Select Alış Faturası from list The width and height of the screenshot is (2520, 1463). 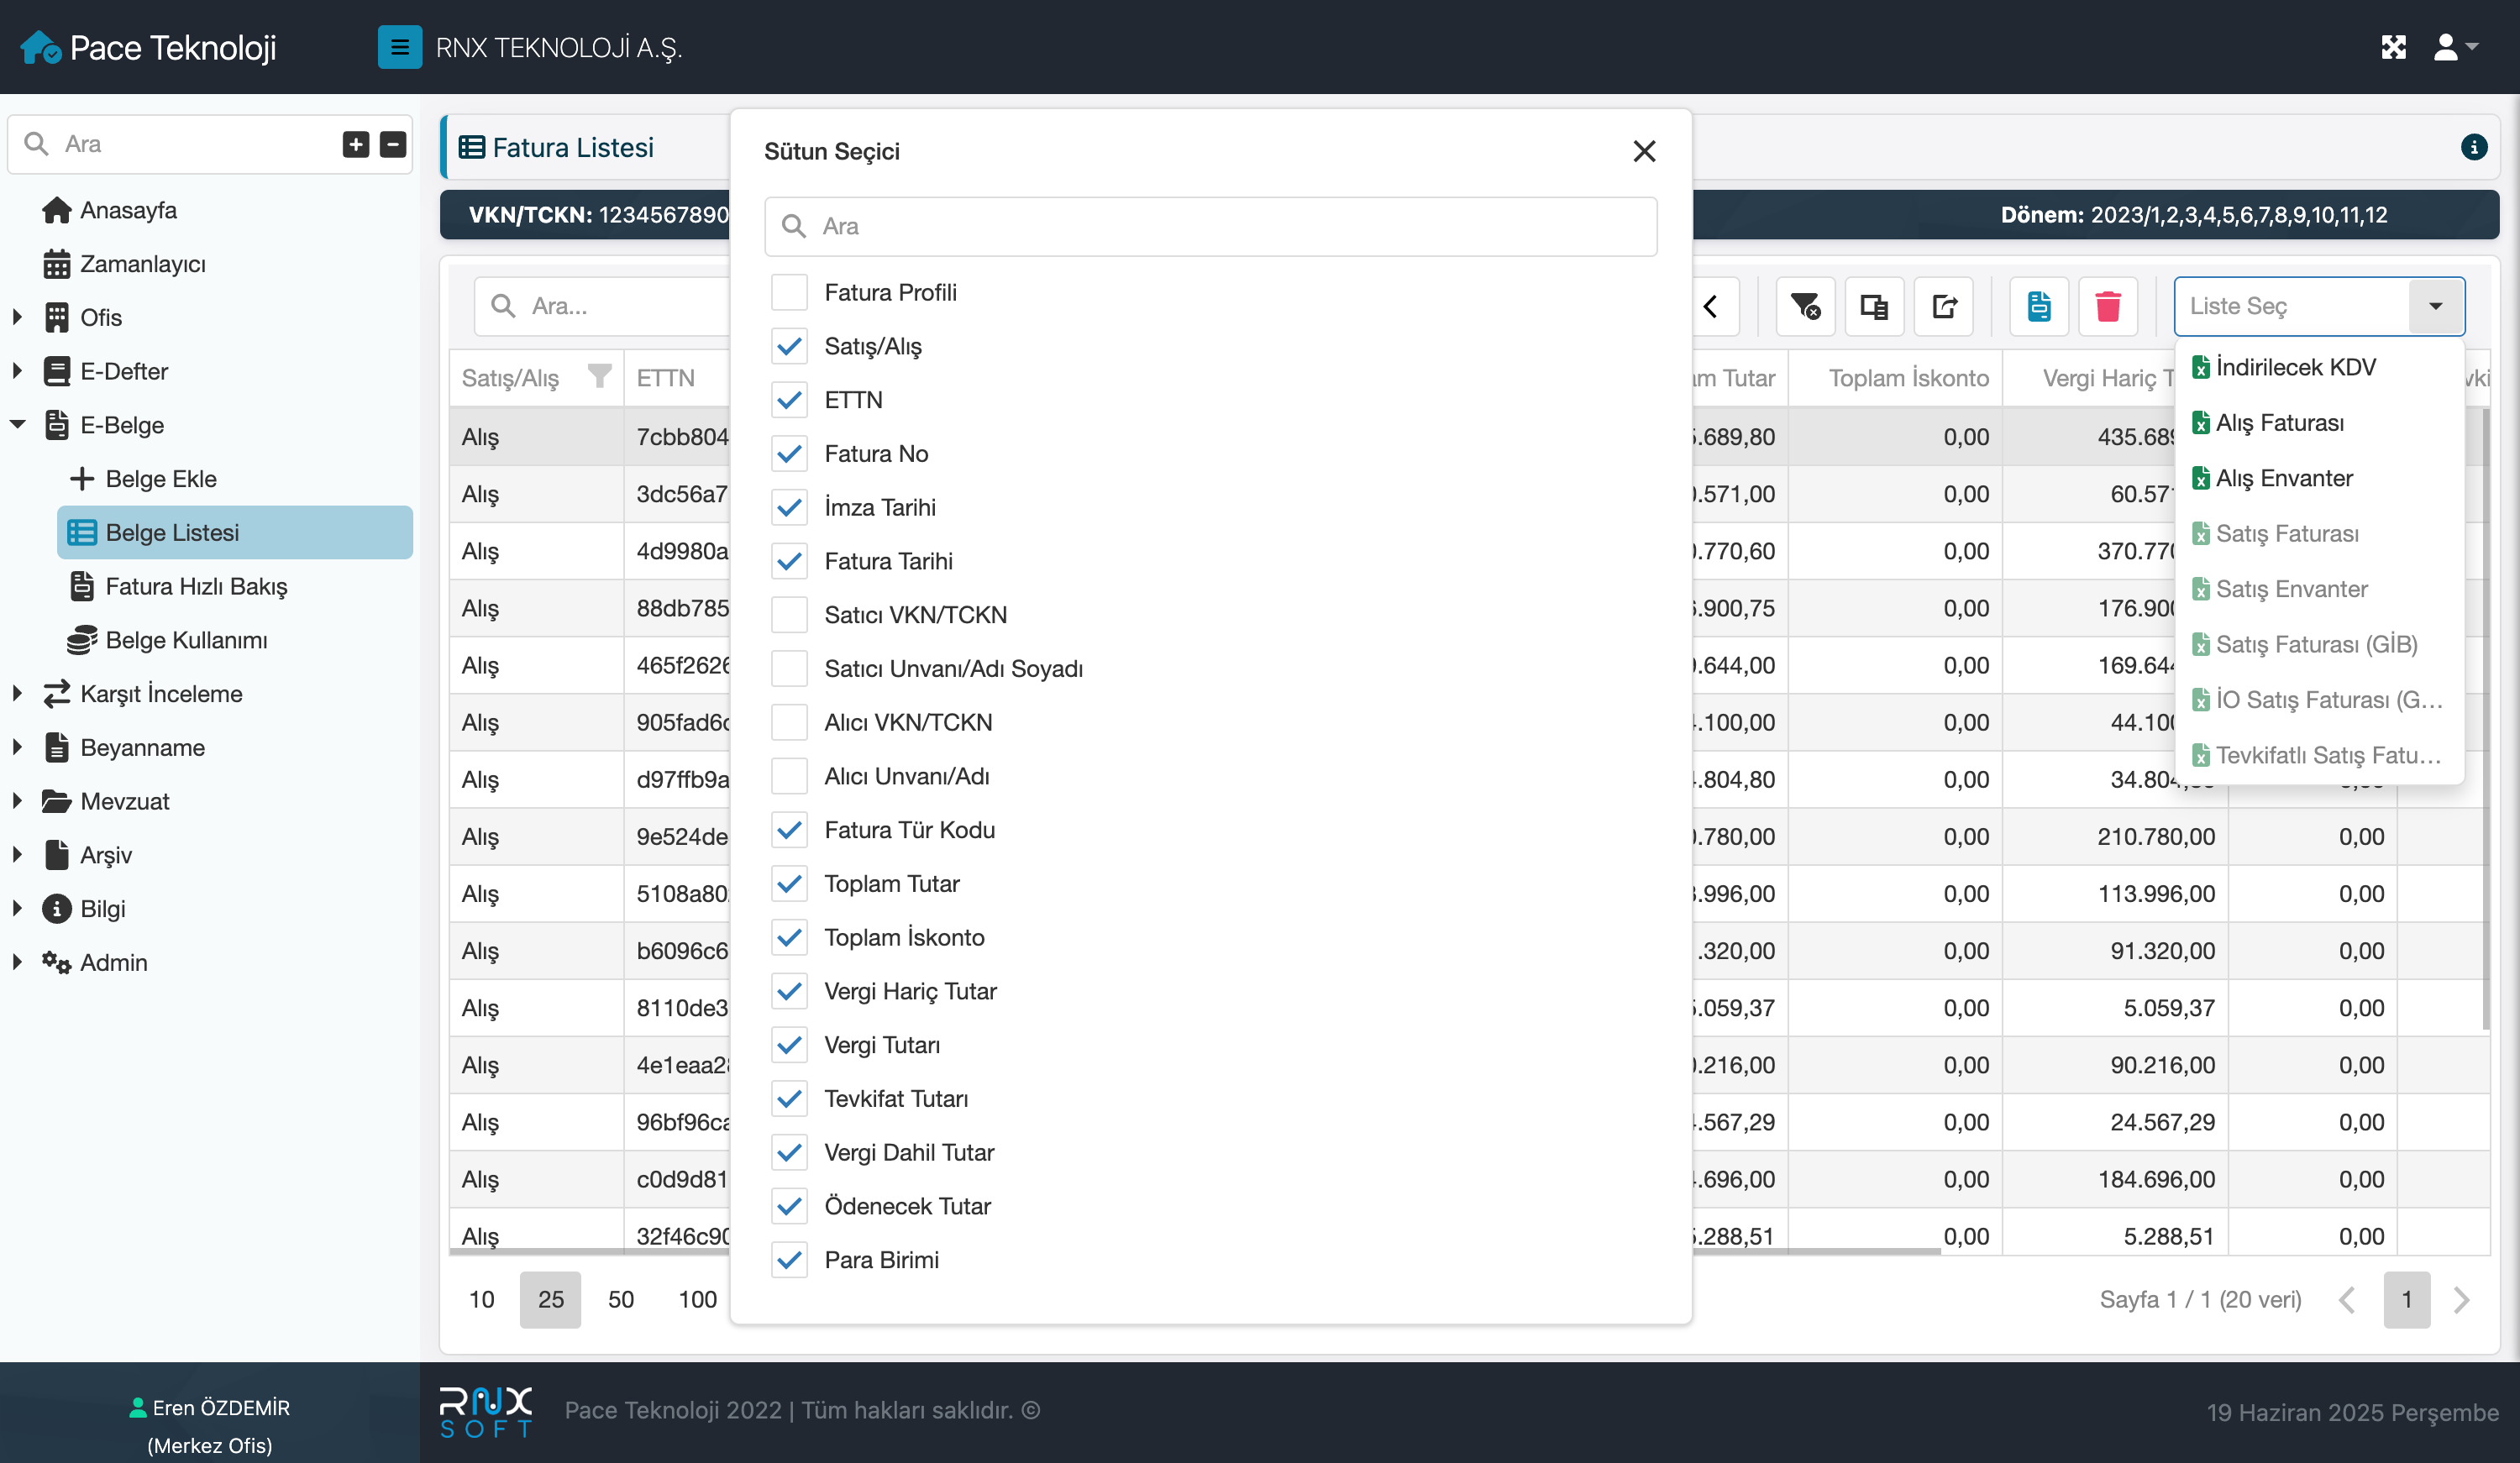pos(2279,422)
